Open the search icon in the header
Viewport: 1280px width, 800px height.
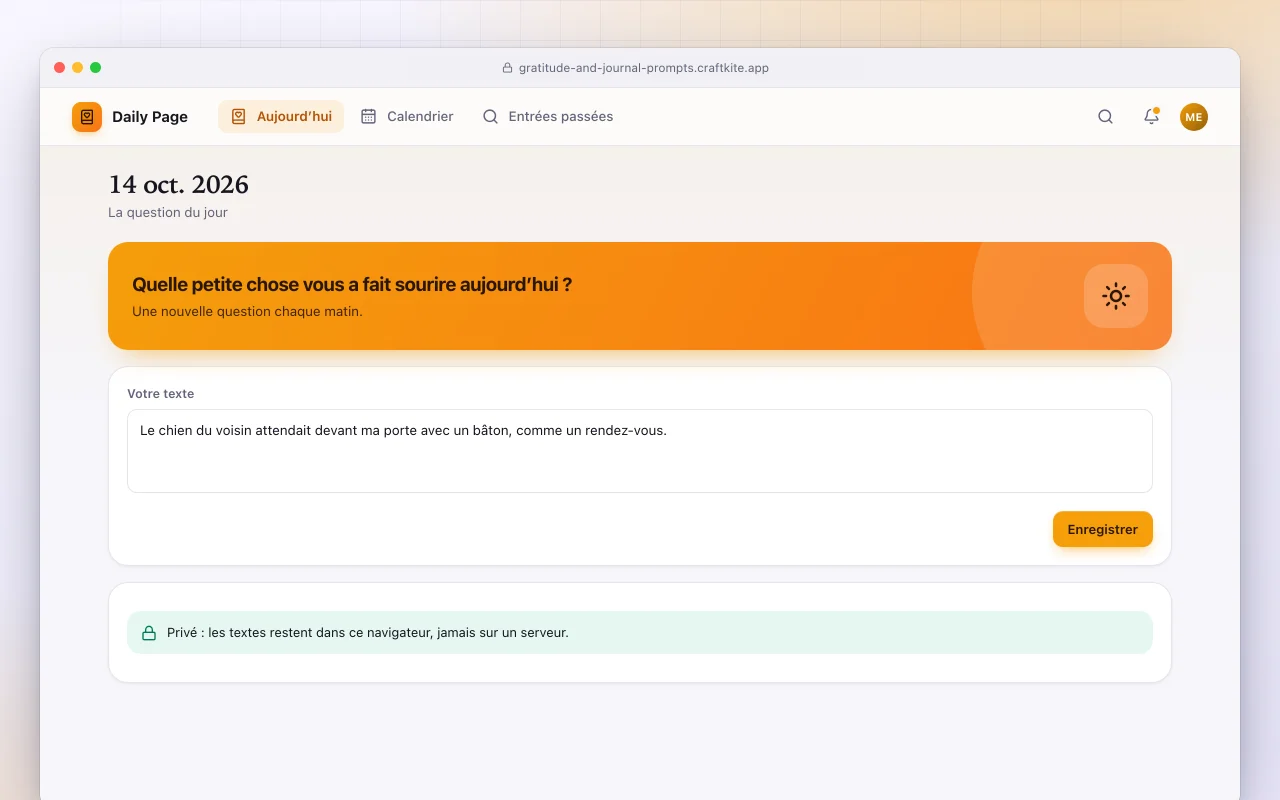coord(1105,117)
